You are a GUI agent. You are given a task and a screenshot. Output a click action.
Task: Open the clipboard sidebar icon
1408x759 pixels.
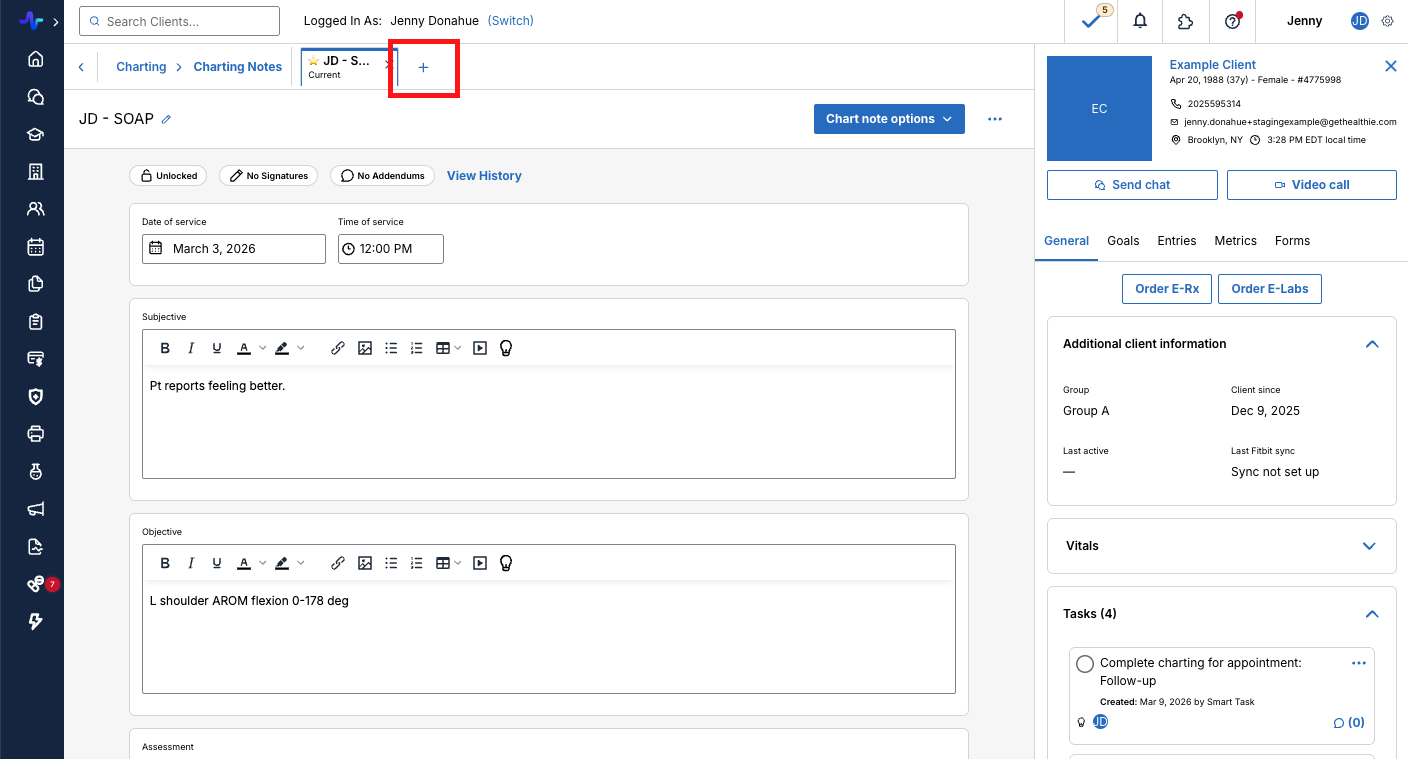pyautogui.click(x=36, y=322)
